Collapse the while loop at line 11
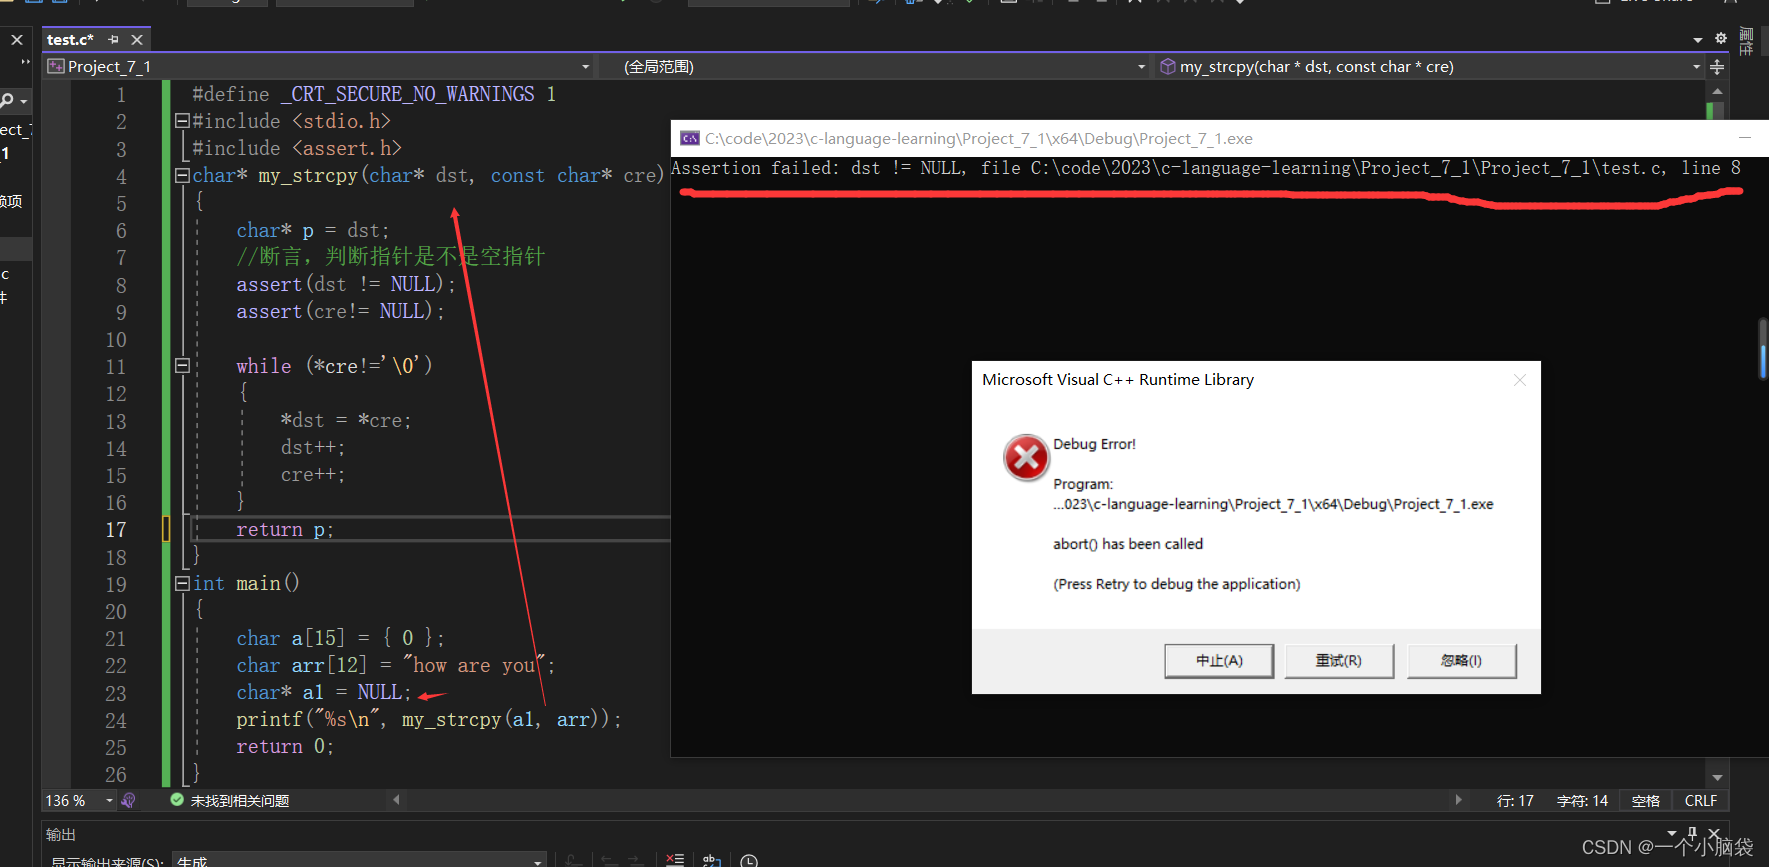This screenshot has height=867, width=1769. [x=182, y=366]
